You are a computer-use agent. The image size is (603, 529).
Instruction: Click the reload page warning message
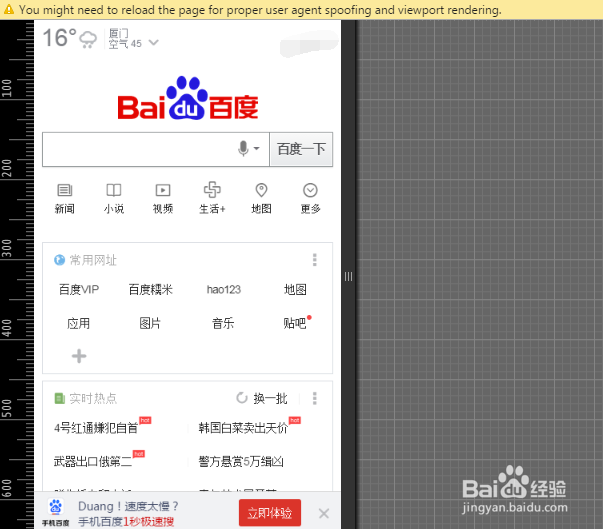click(260, 10)
